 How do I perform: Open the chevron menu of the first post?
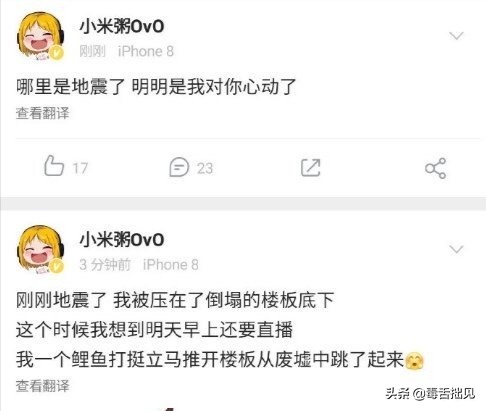coord(456,35)
